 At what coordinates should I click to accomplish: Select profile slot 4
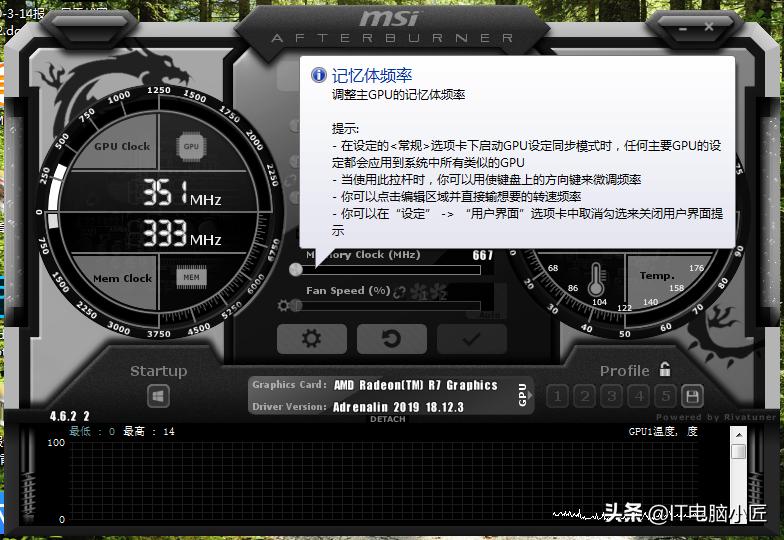point(638,397)
